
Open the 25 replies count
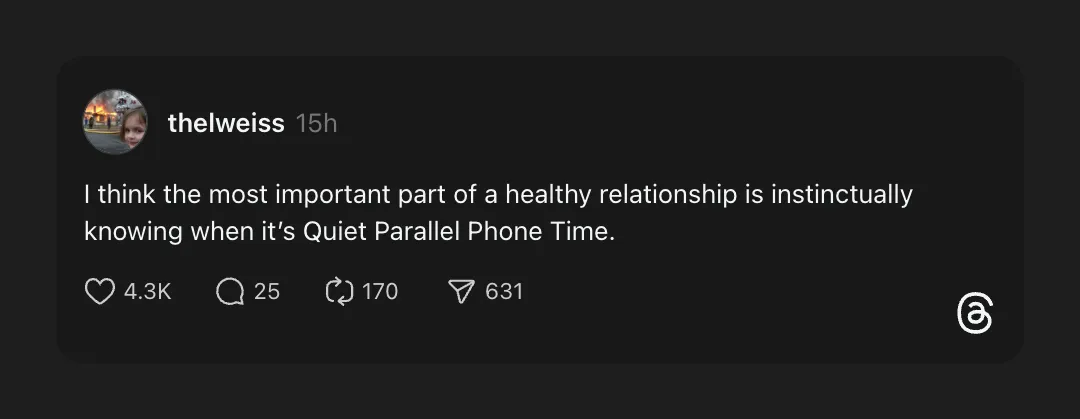(x=267, y=291)
